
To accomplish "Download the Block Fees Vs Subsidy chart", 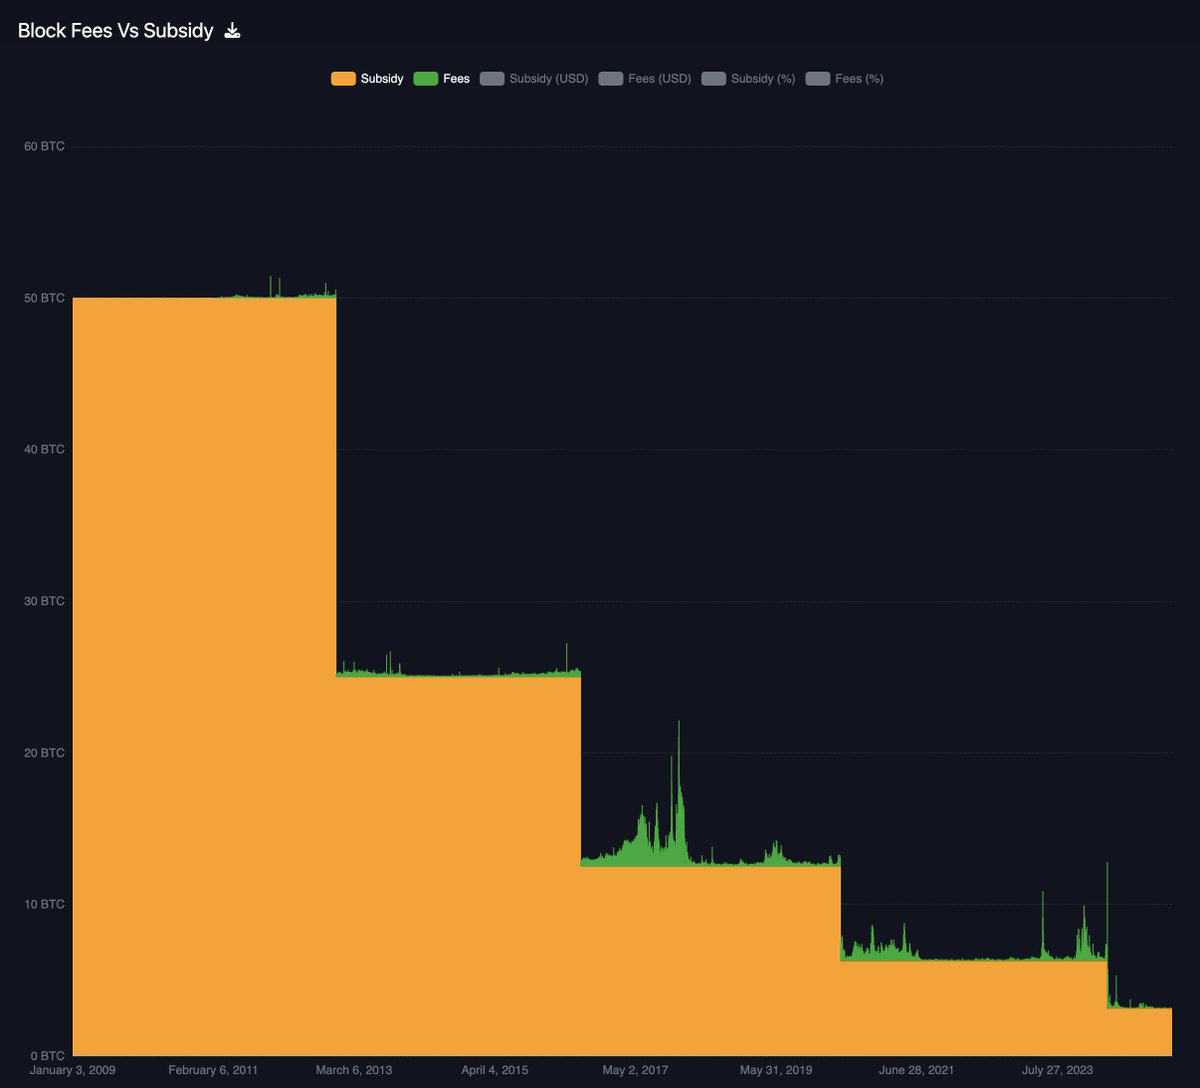I will [232, 31].
